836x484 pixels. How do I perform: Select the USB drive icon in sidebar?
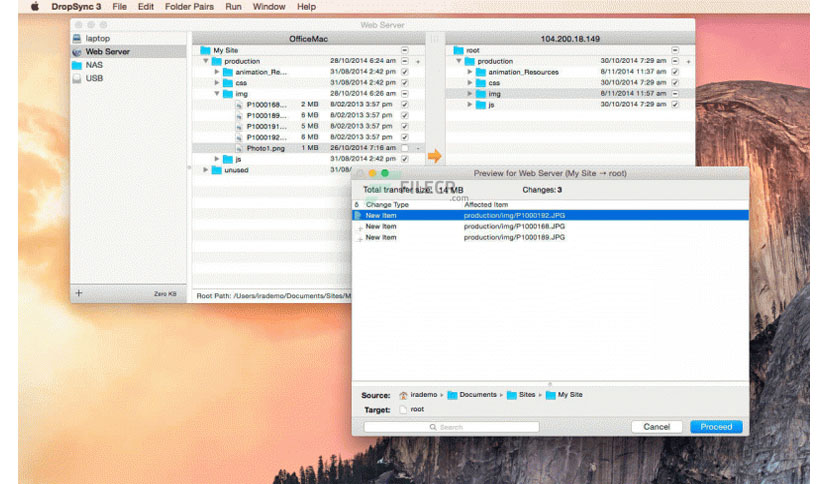[77, 78]
